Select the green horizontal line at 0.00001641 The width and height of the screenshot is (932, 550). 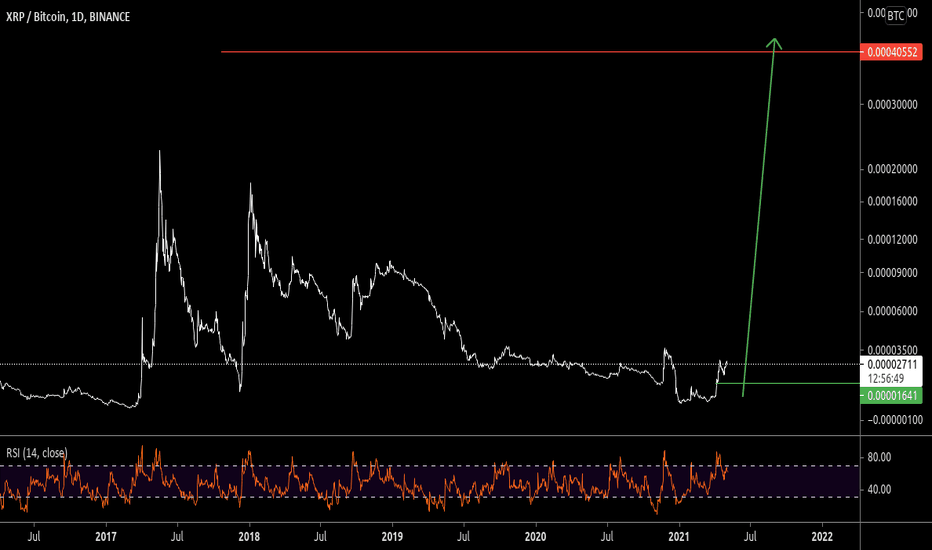(788, 384)
